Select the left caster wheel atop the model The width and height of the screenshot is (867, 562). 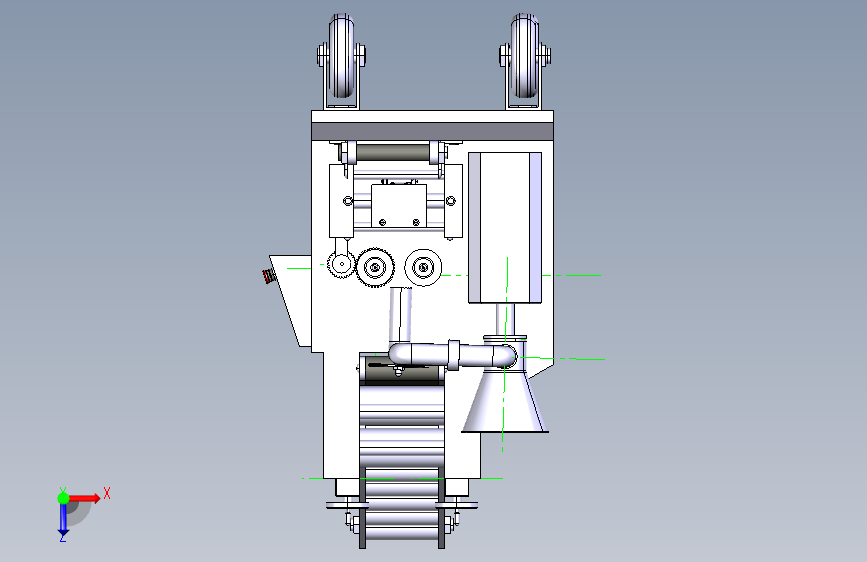[341, 56]
